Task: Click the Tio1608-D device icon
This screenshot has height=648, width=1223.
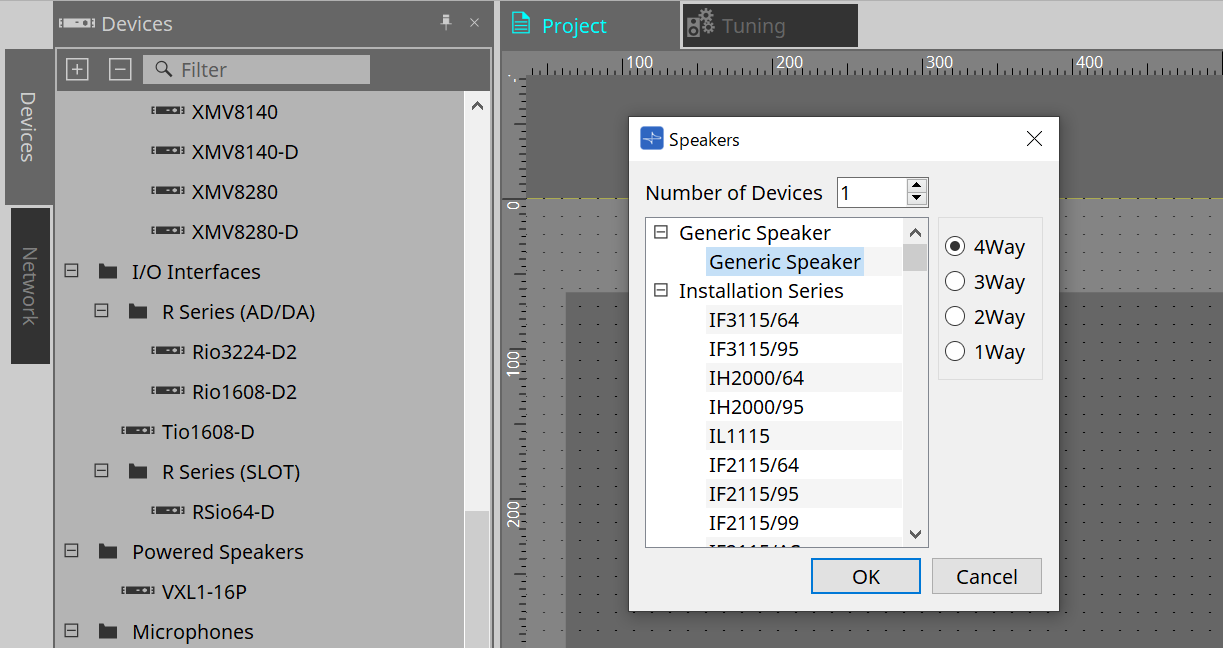Action: point(137,431)
